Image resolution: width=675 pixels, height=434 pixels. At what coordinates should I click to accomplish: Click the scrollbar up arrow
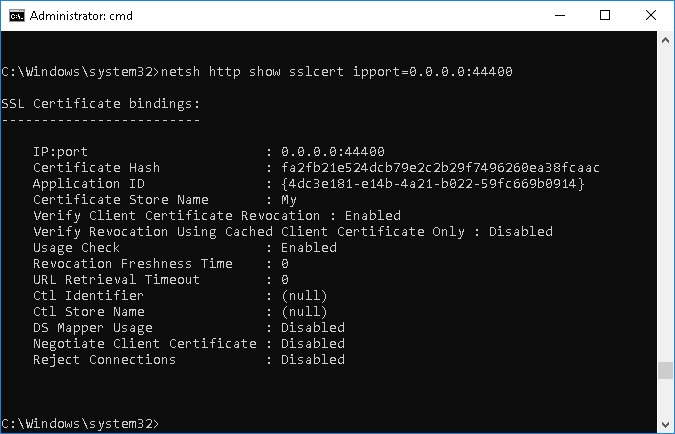point(665,40)
